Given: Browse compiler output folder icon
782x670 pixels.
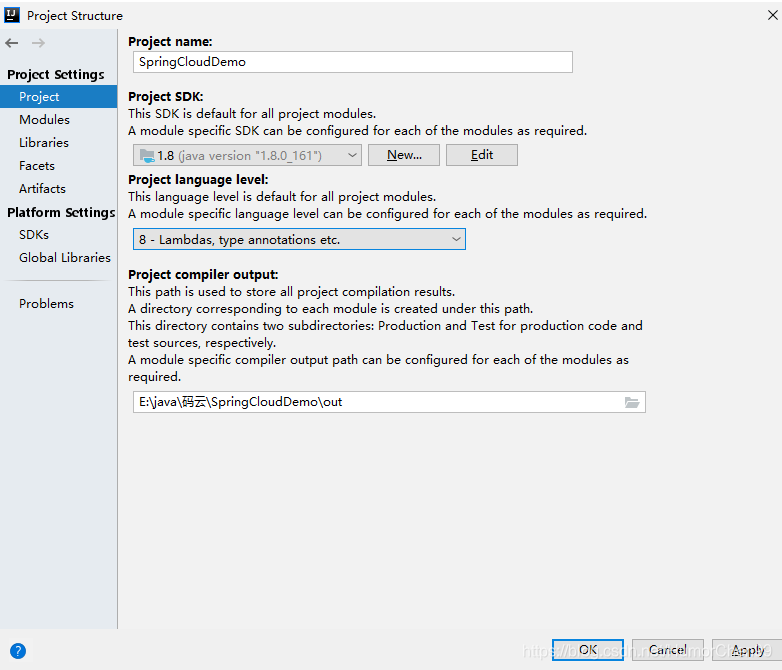Looking at the screenshot, I should pos(632,402).
